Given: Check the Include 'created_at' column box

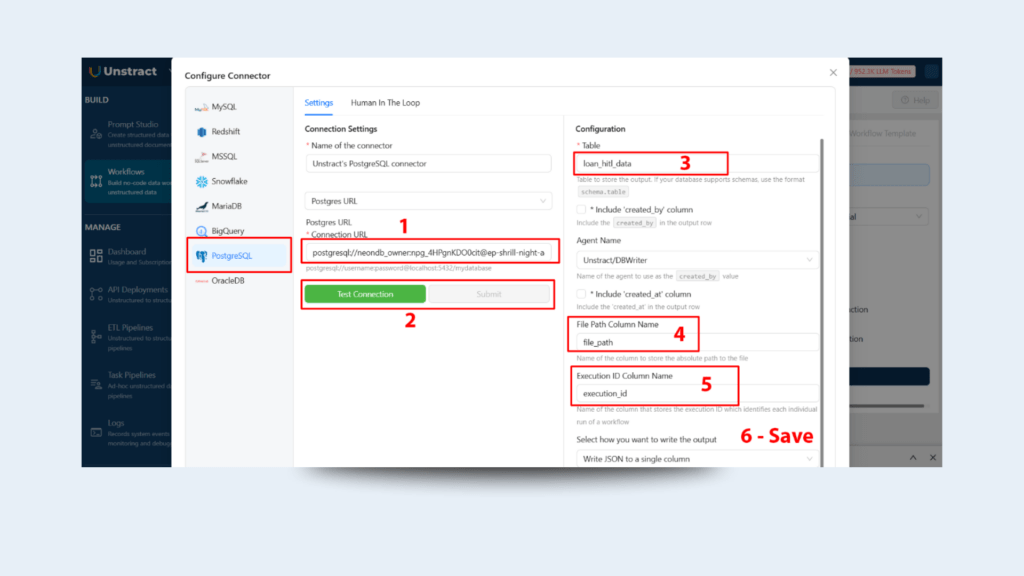Looking at the screenshot, I should 581,294.
